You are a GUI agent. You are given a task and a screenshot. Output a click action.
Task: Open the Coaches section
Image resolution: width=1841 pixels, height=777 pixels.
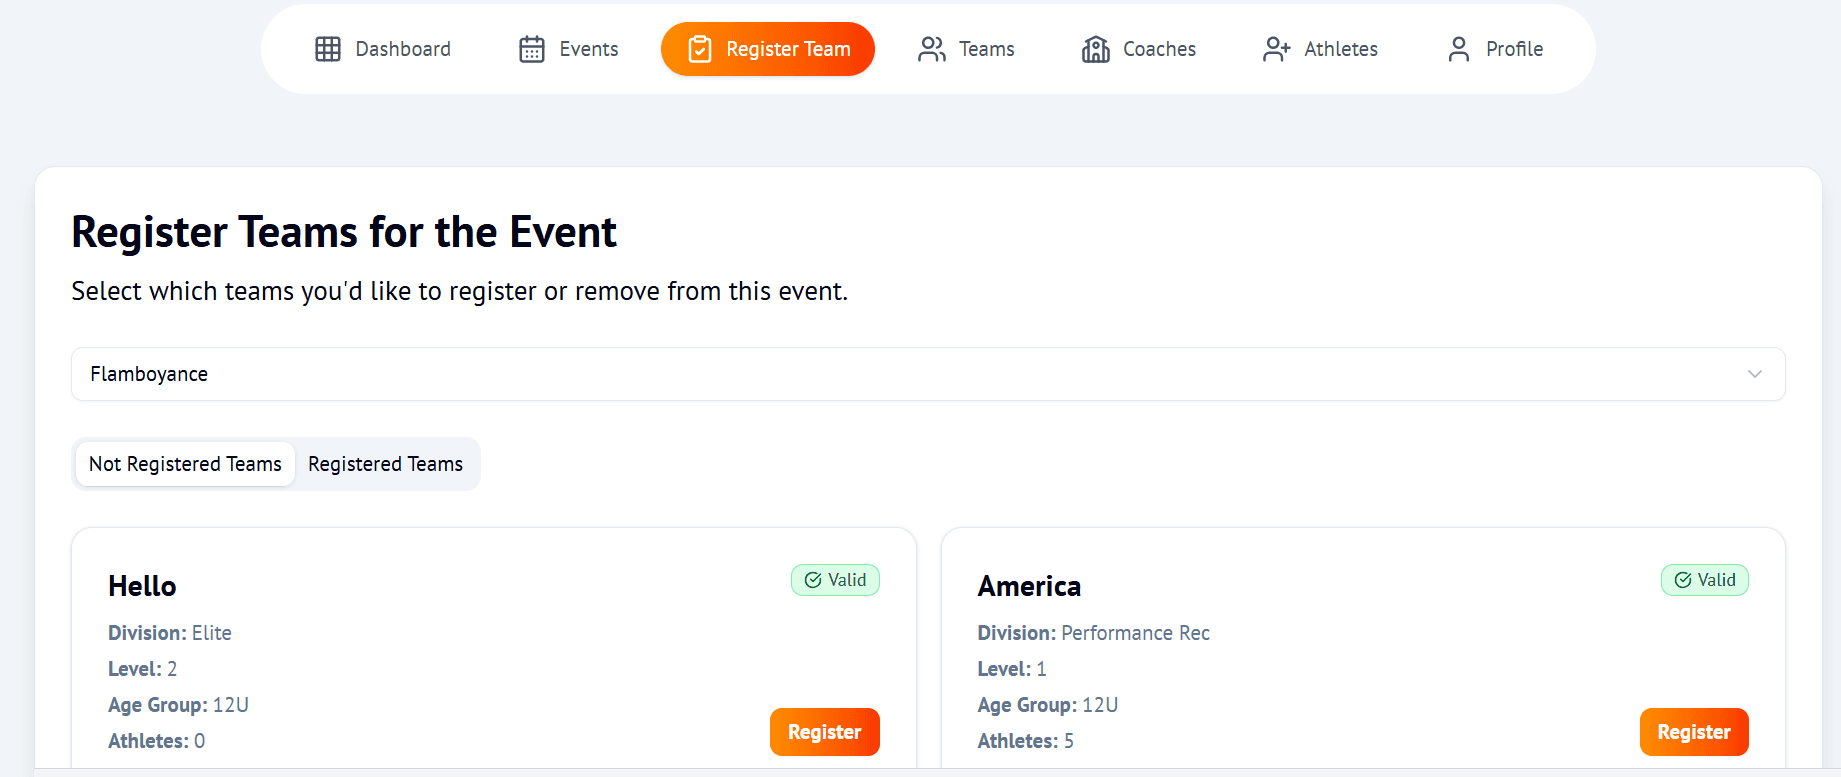click(1139, 49)
